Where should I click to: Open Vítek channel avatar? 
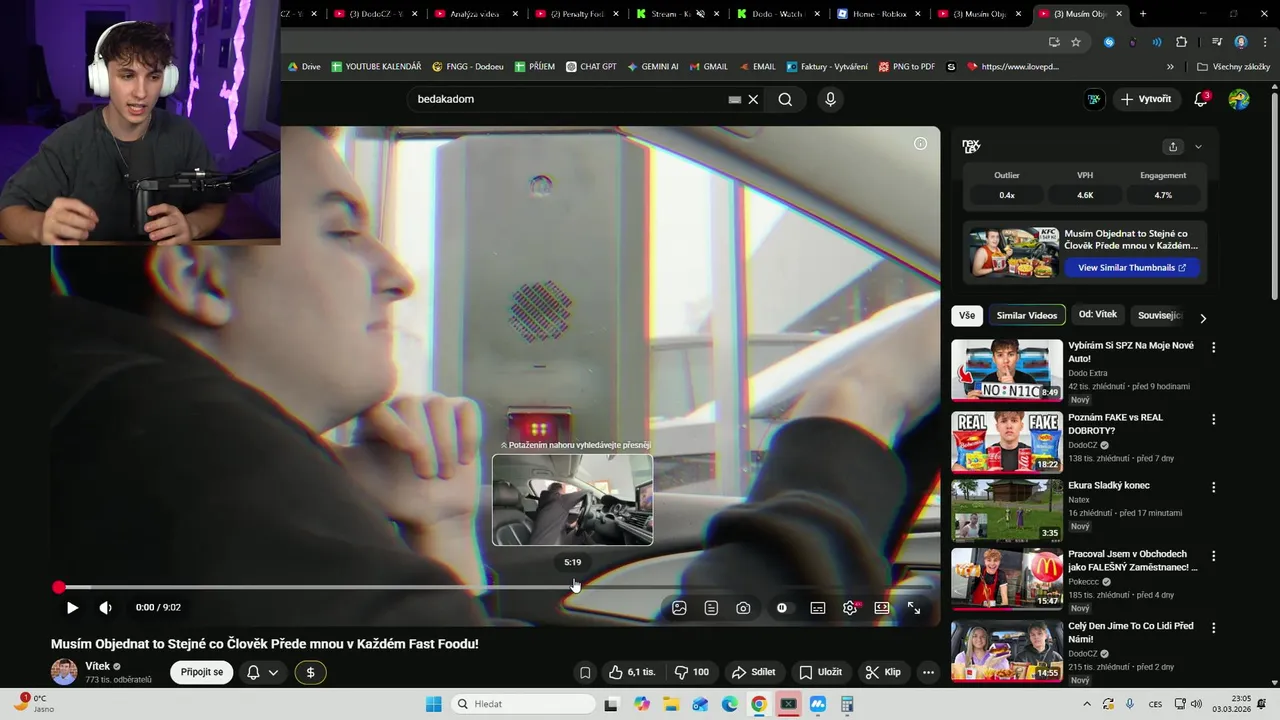tap(64, 672)
